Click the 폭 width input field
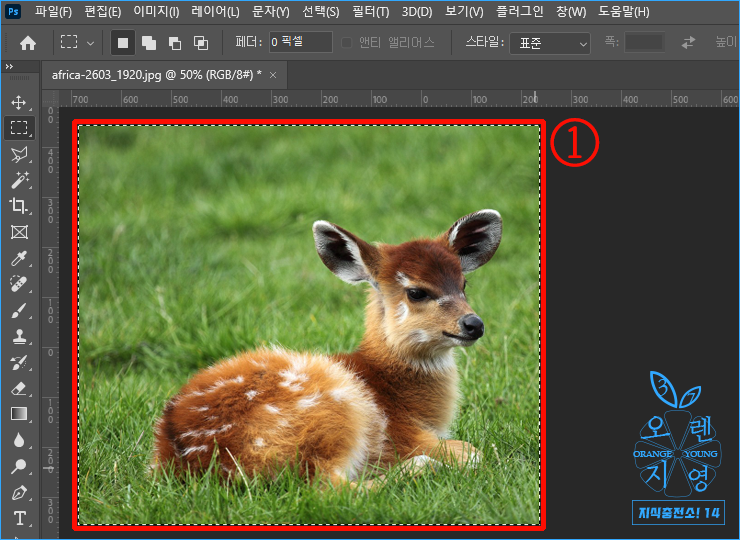This screenshot has width=740, height=540. click(645, 42)
